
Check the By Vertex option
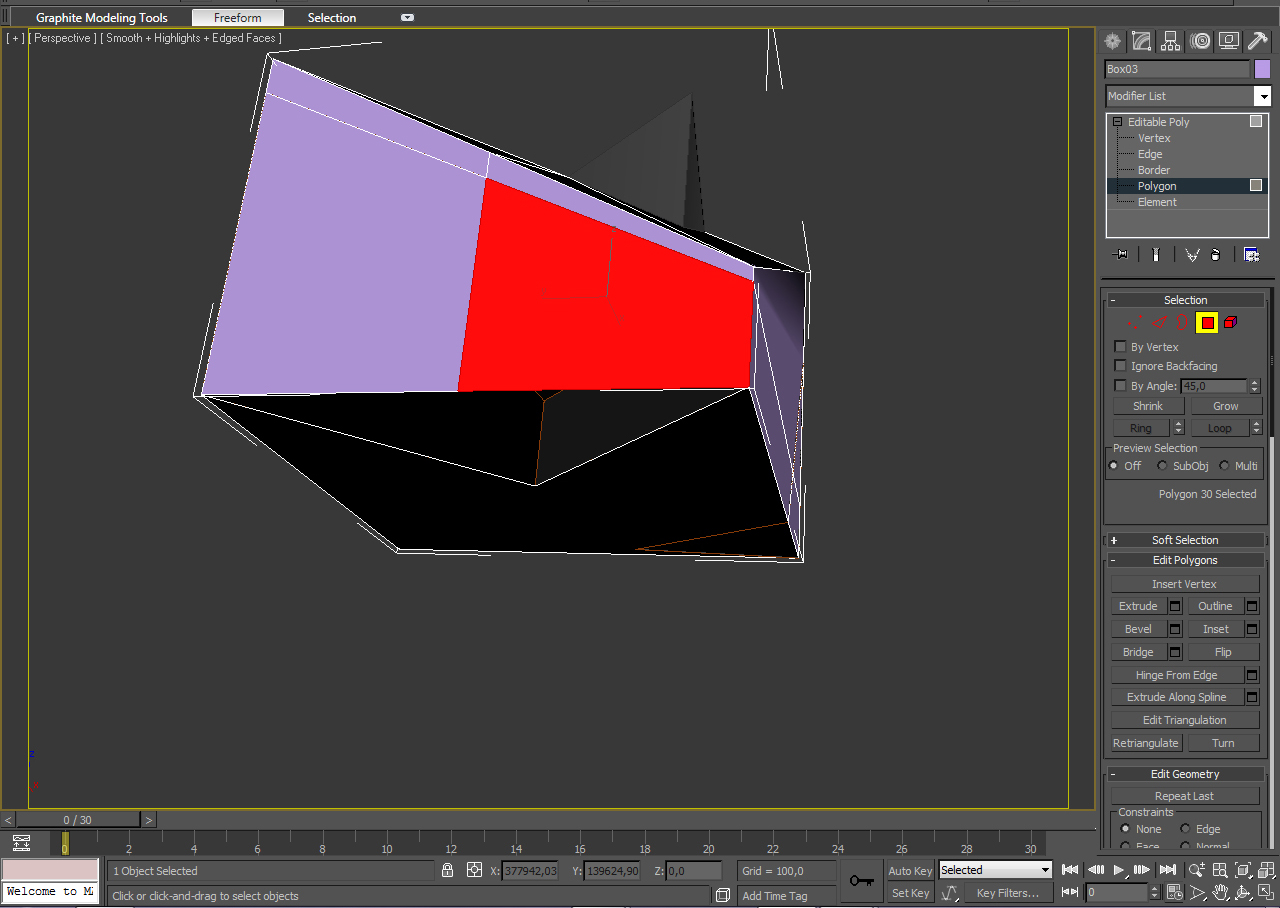point(1120,347)
